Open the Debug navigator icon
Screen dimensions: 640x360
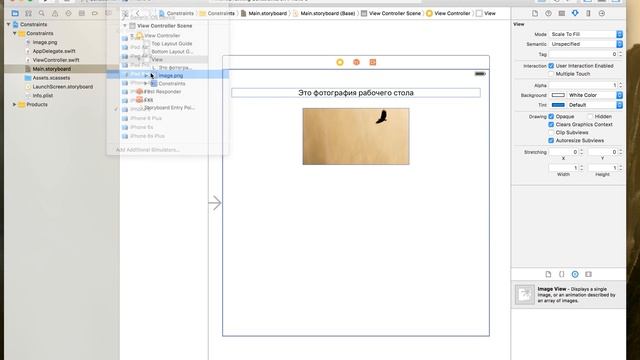point(82,13)
